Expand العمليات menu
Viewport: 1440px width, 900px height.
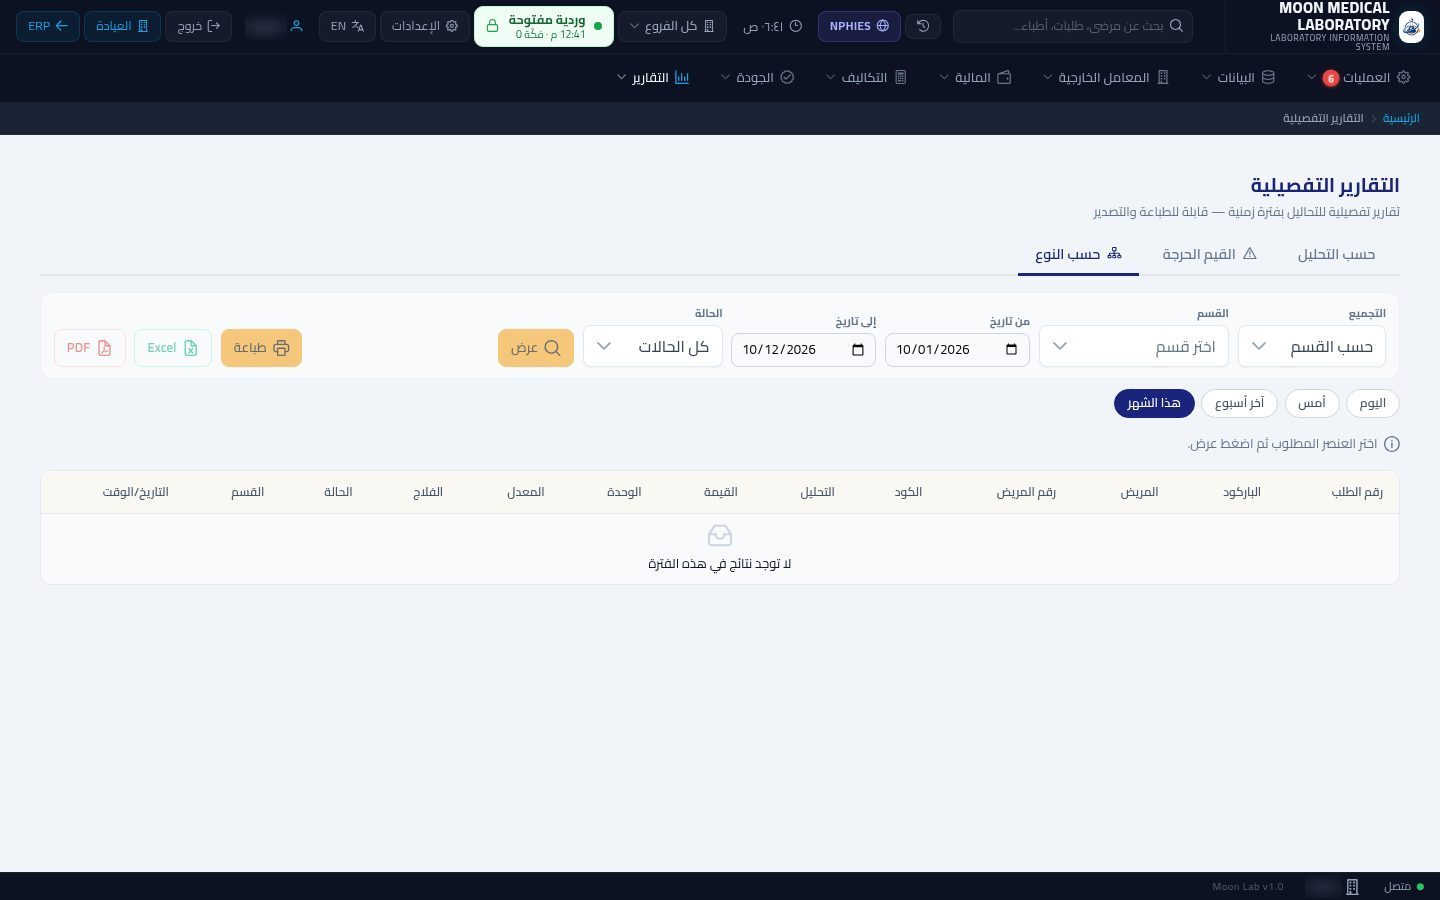(x=1358, y=78)
